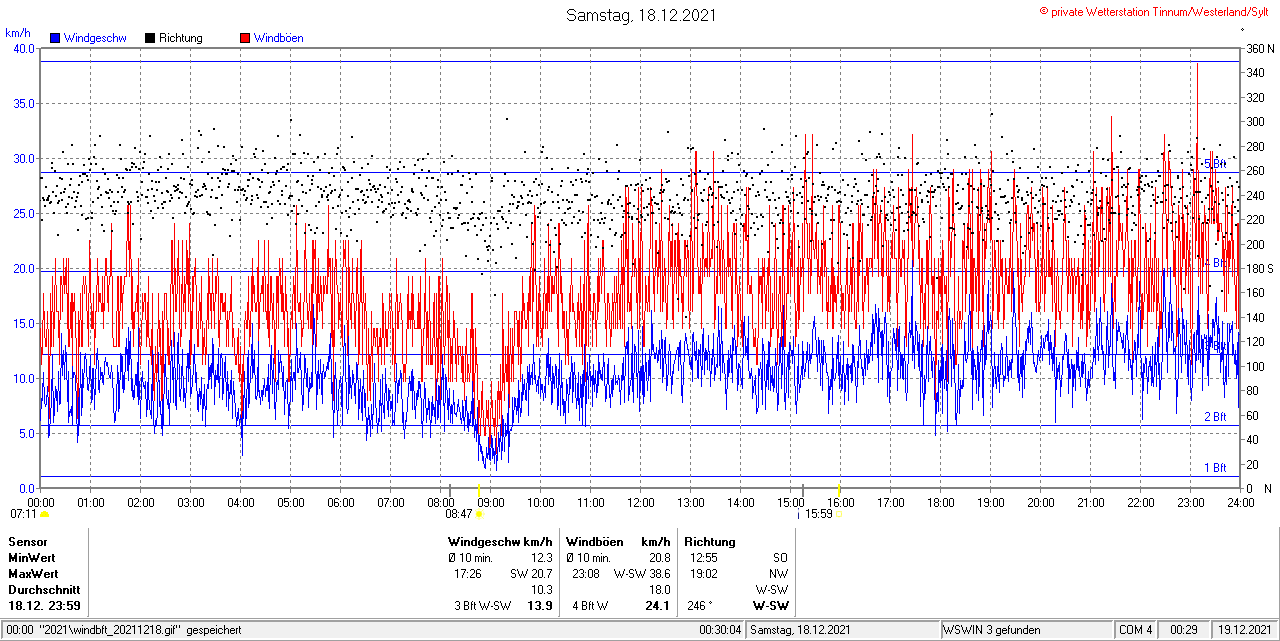Screen dimensions: 1280x641
Task: Click the Durchschnitt row label
Action: 43,590
